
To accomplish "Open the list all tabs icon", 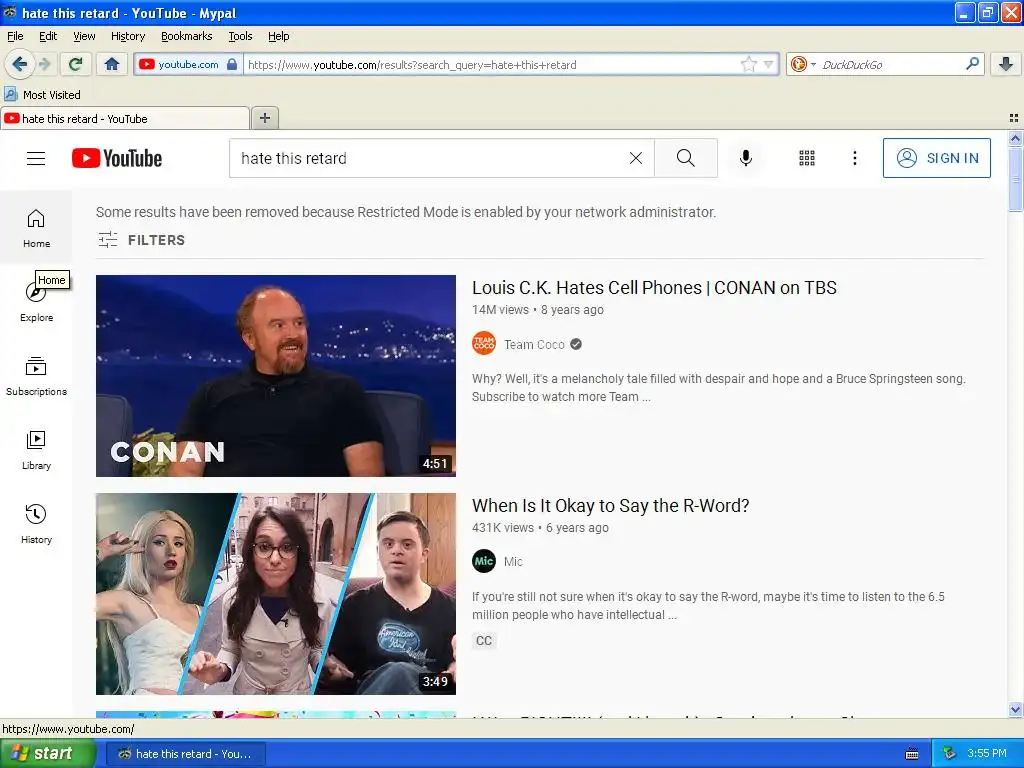I will coord(1014,118).
